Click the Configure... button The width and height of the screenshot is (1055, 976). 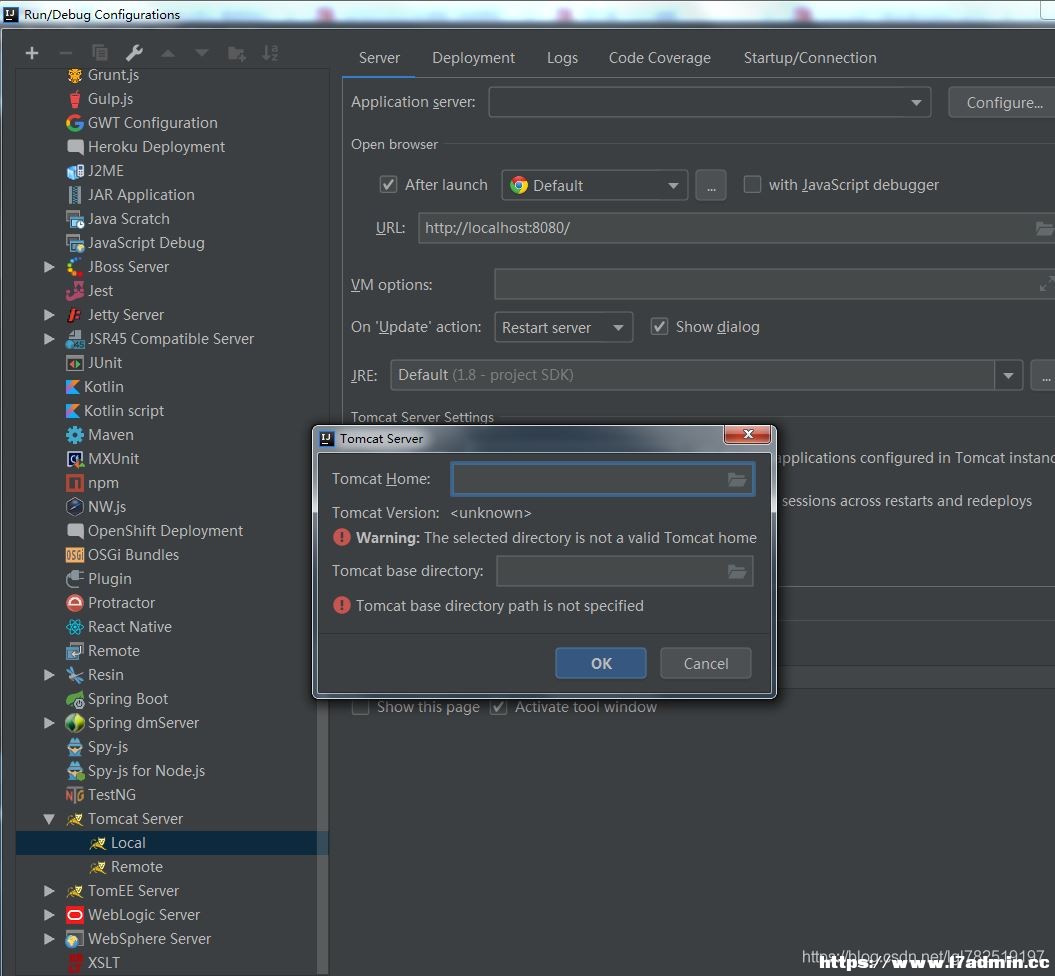[1003, 102]
